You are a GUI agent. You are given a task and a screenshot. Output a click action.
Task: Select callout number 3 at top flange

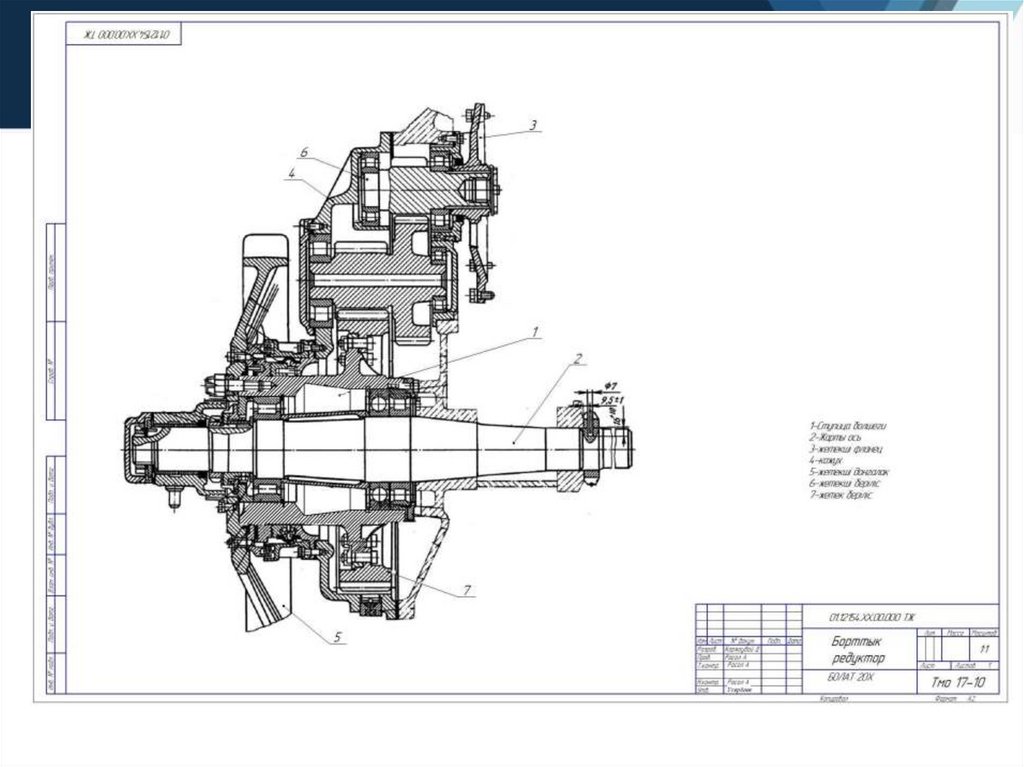click(534, 124)
